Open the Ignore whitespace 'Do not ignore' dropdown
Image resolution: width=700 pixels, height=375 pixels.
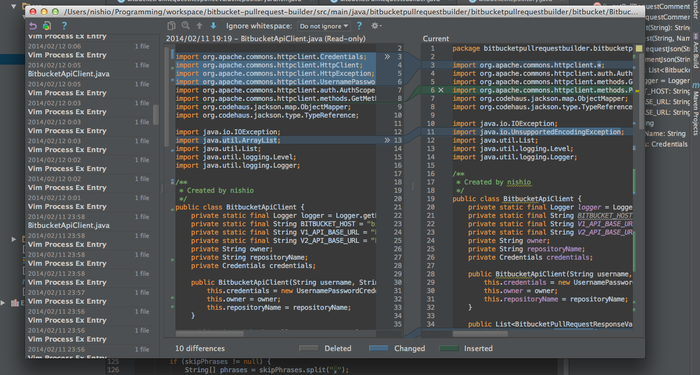pyautogui.click(x=324, y=26)
